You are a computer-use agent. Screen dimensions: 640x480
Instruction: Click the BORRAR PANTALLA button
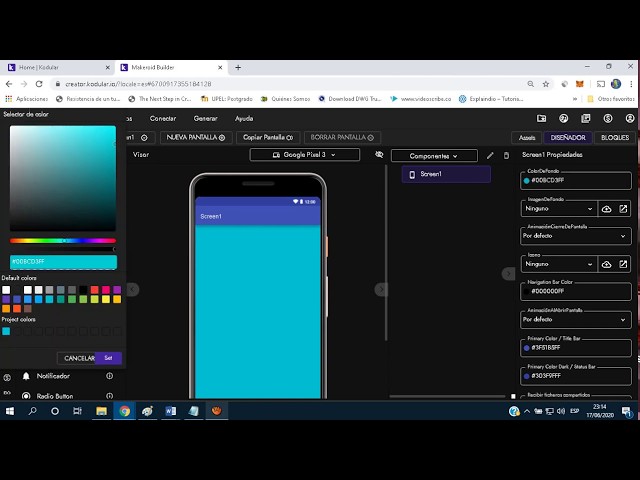tap(342, 138)
